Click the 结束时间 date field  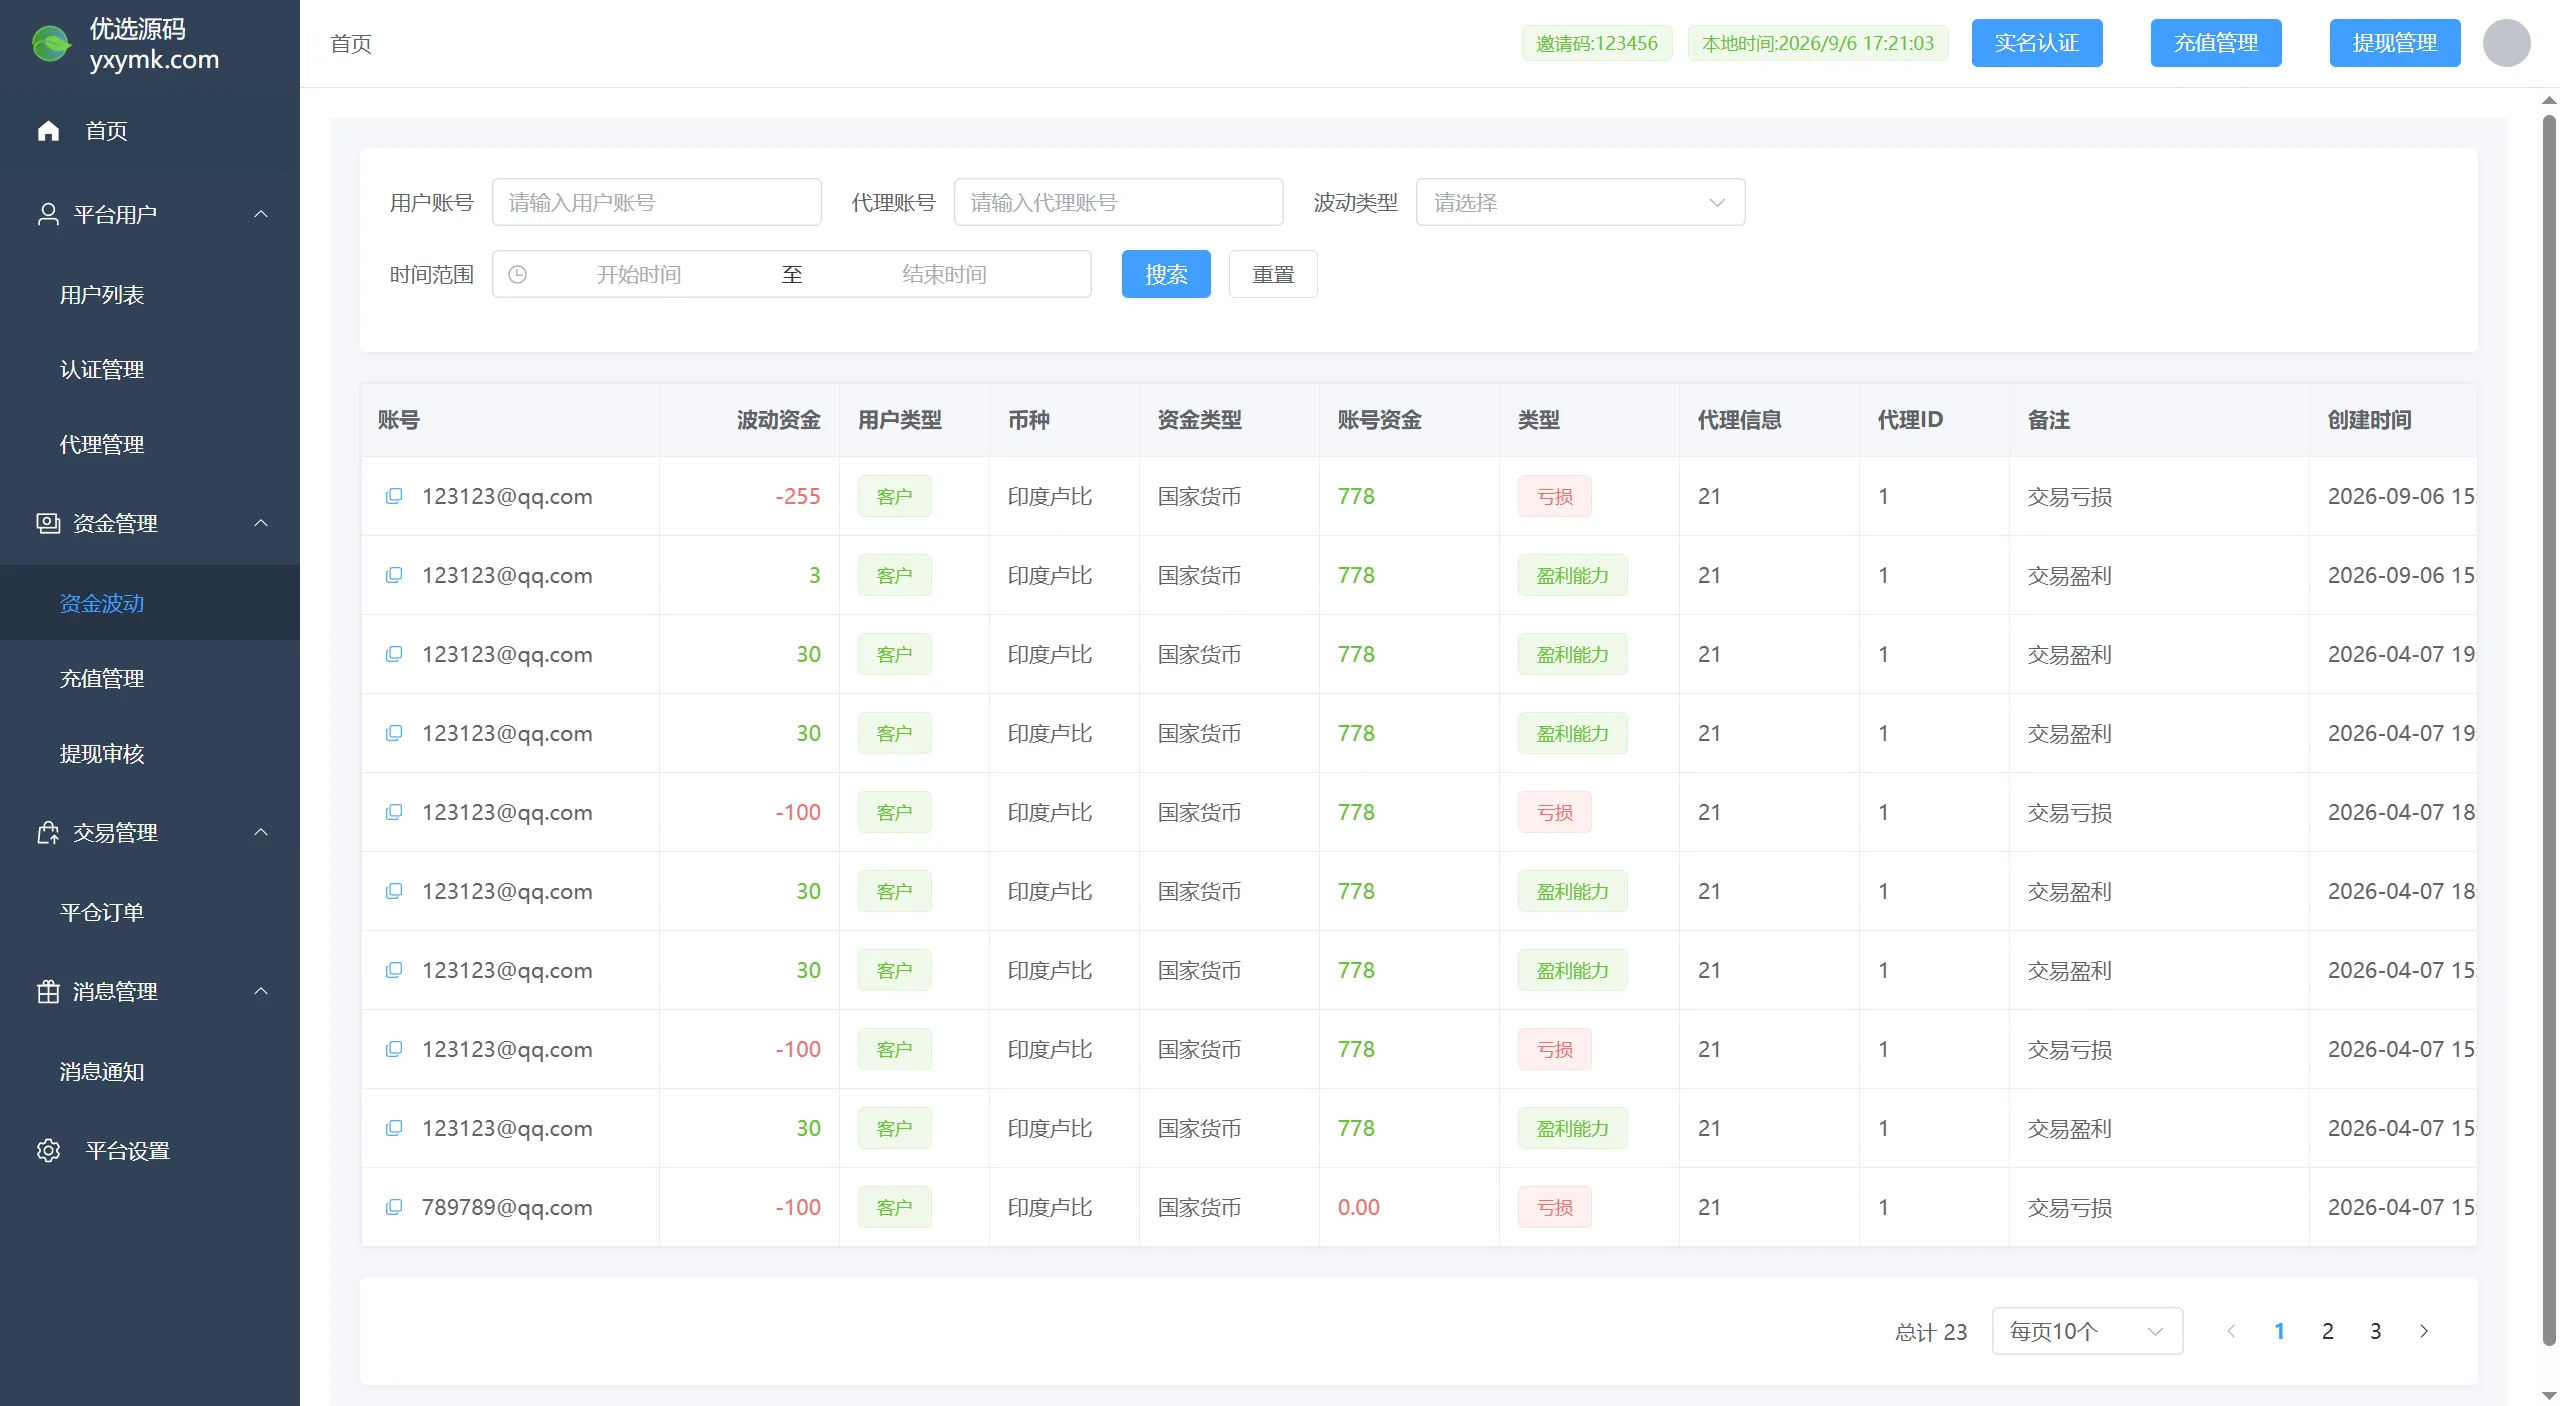(x=944, y=274)
